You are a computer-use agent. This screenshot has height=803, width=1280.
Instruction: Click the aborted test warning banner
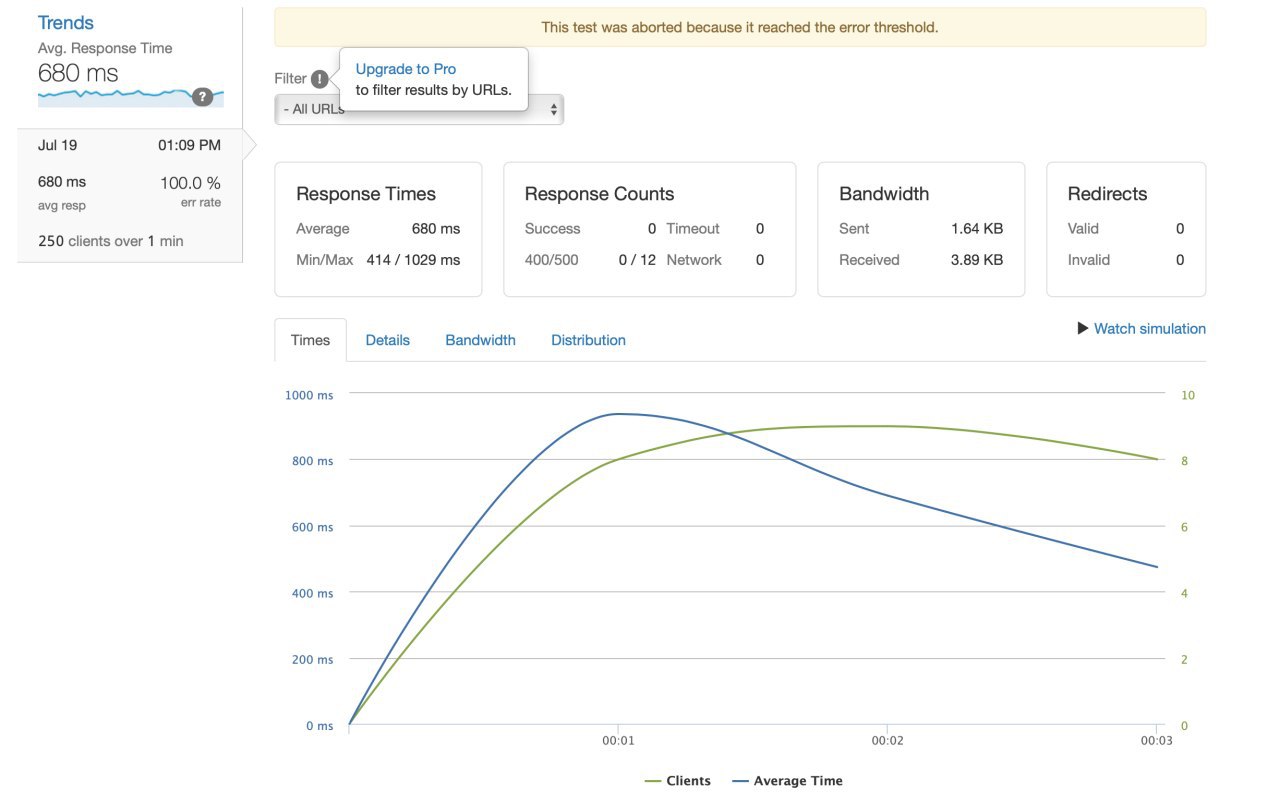click(x=739, y=27)
